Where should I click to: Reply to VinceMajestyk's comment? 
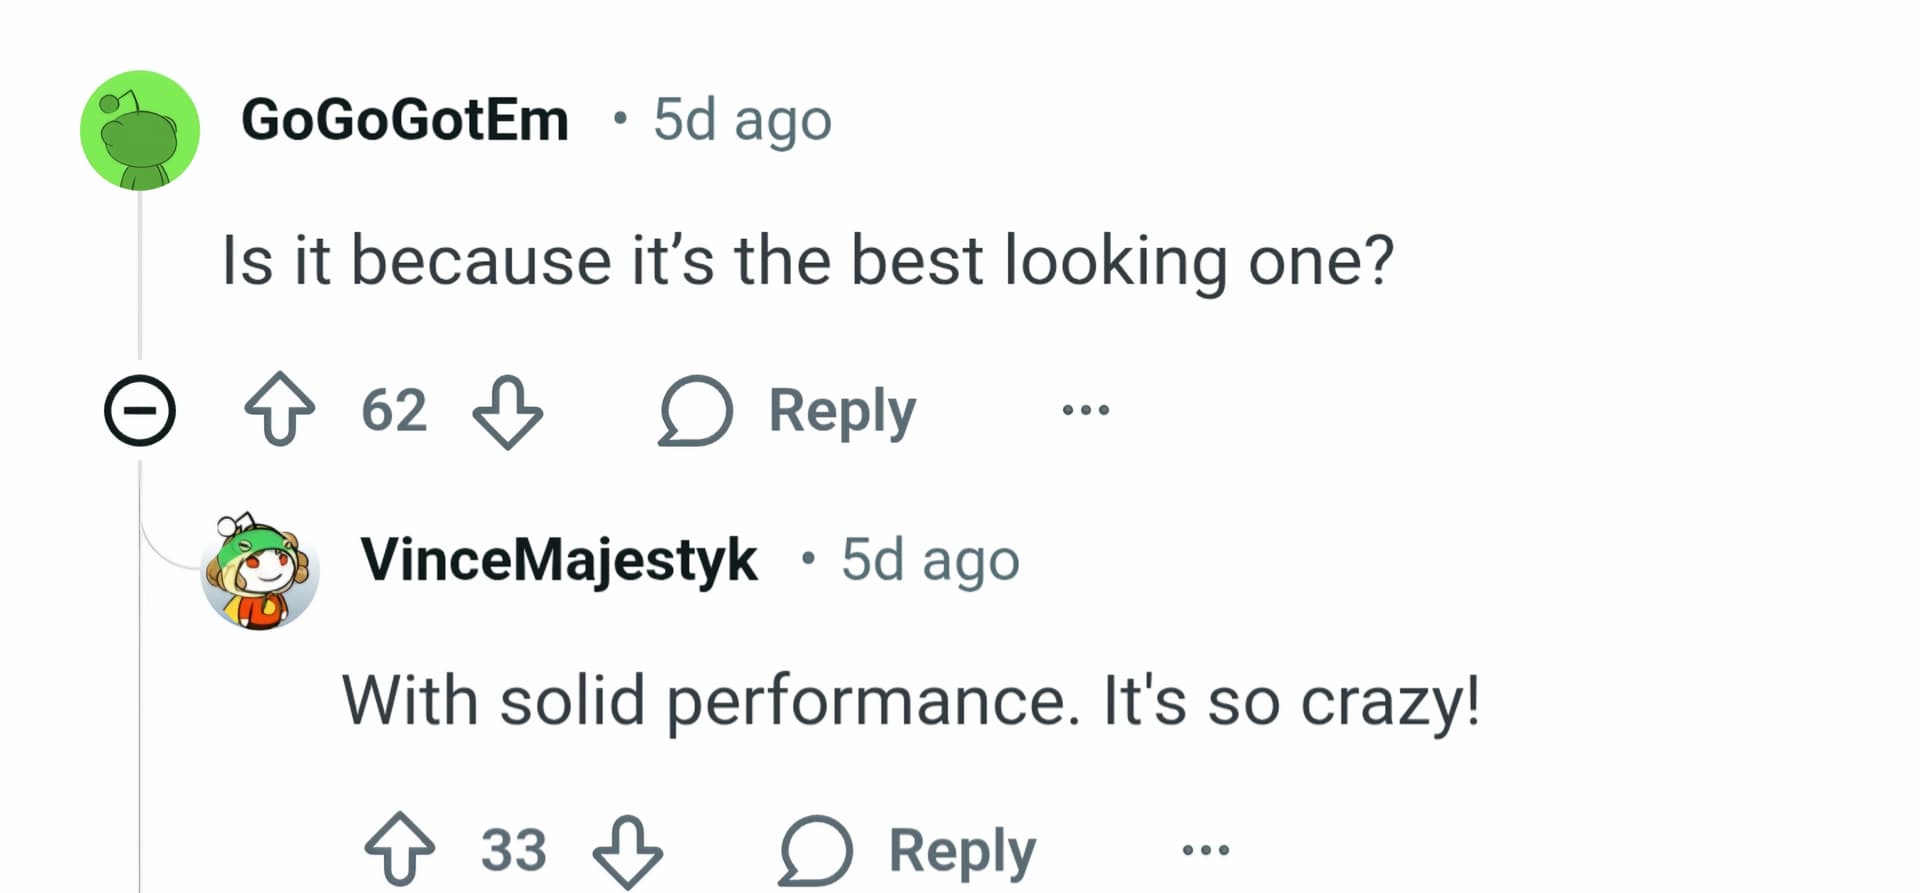tap(908, 851)
